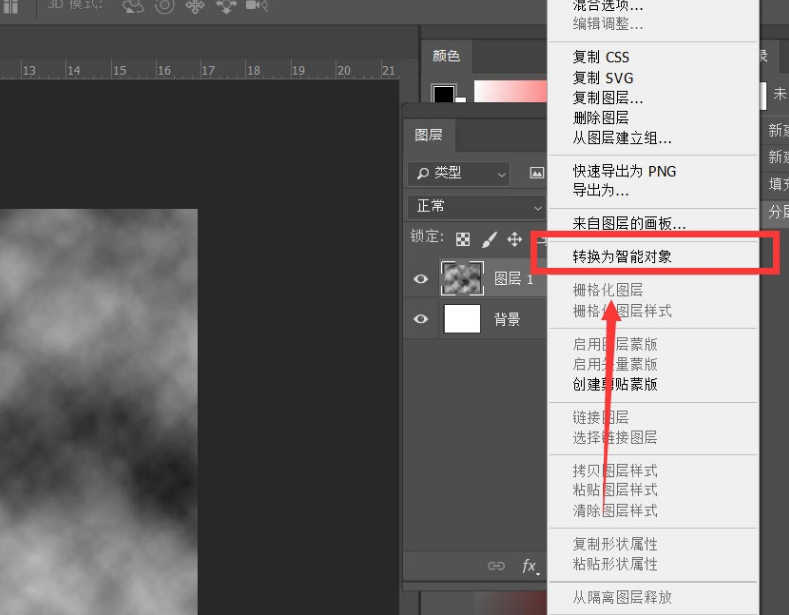Image resolution: width=789 pixels, height=615 pixels.
Task: Click the lock image pixels brush icon
Action: pos(489,240)
